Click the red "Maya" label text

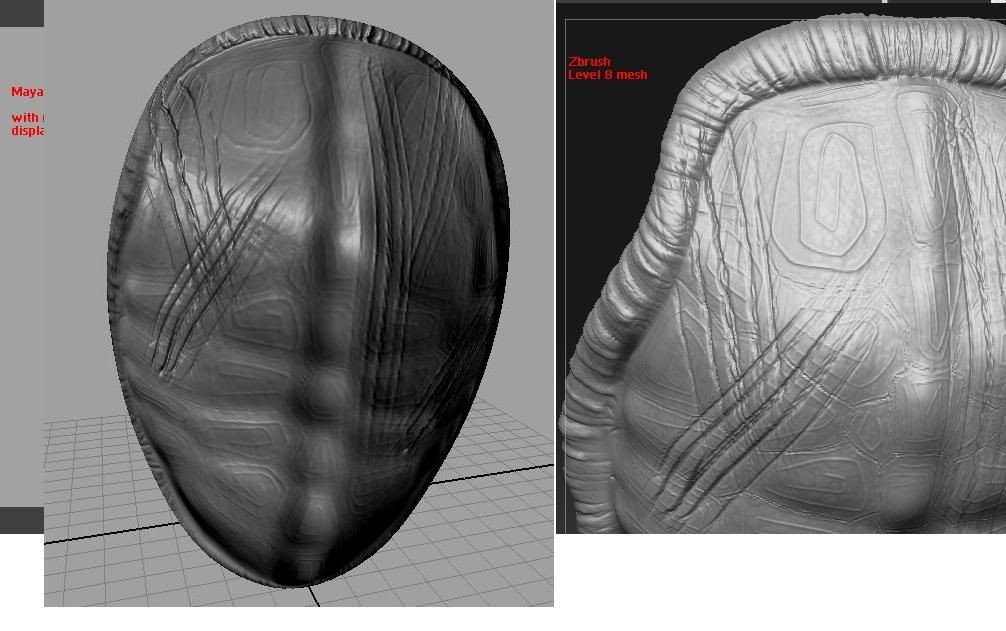pos(27,92)
